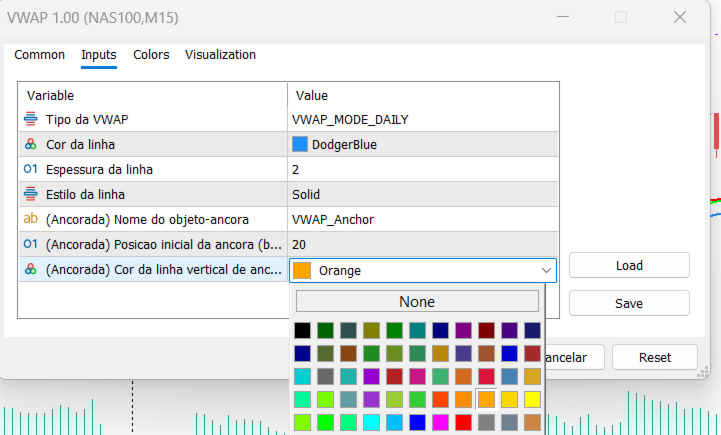Click the Estilo da linha row icon
Screen dimensions: 721x435
(x=30, y=194)
